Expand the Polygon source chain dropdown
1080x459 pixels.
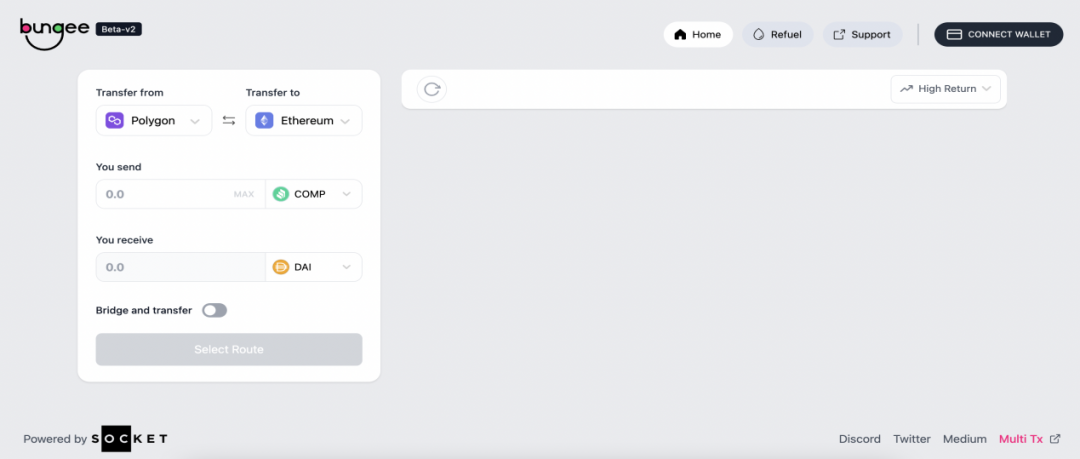click(x=195, y=121)
